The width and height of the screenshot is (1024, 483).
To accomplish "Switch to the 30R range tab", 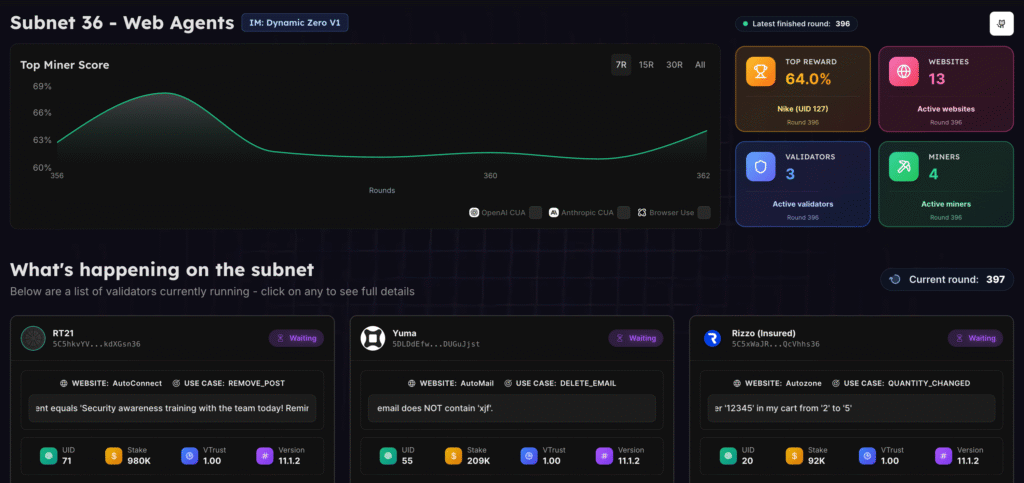I will tap(674, 65).
